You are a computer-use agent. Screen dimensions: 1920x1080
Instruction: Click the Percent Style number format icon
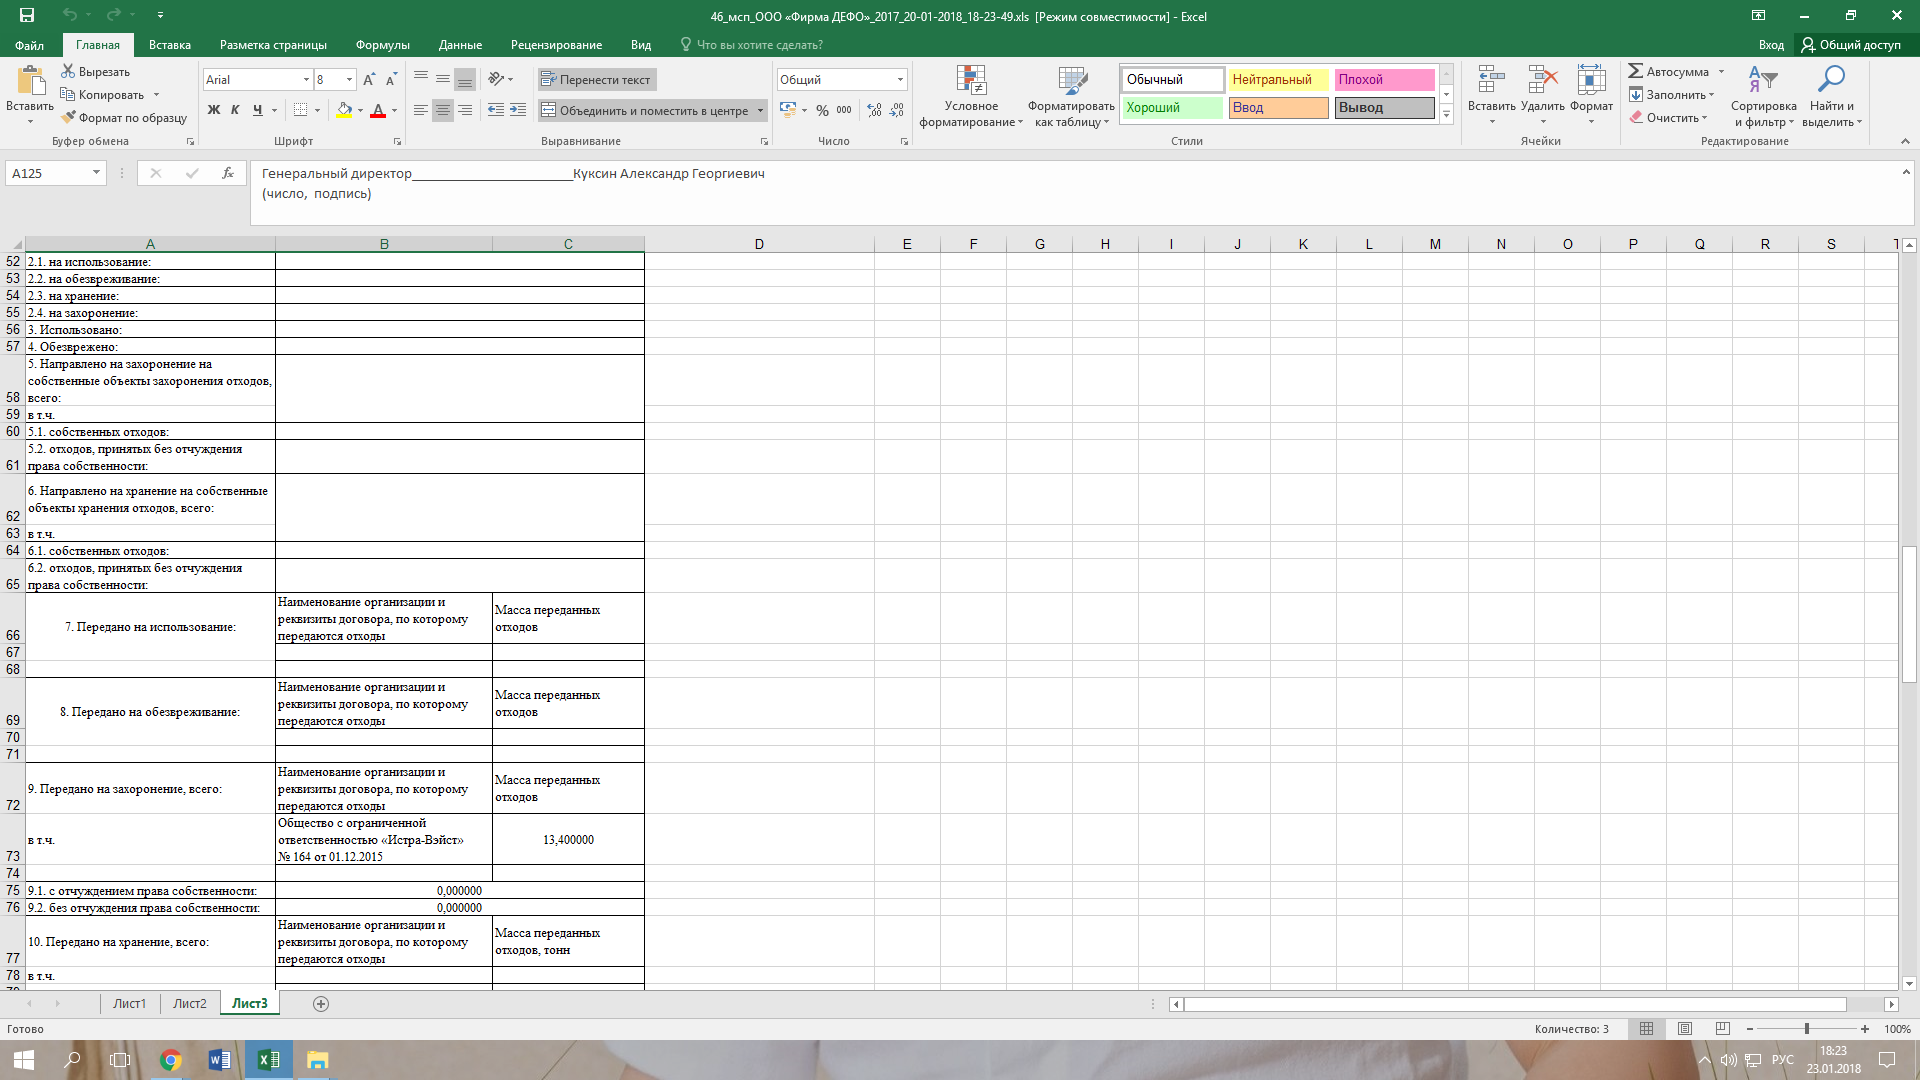coord(822,110)
